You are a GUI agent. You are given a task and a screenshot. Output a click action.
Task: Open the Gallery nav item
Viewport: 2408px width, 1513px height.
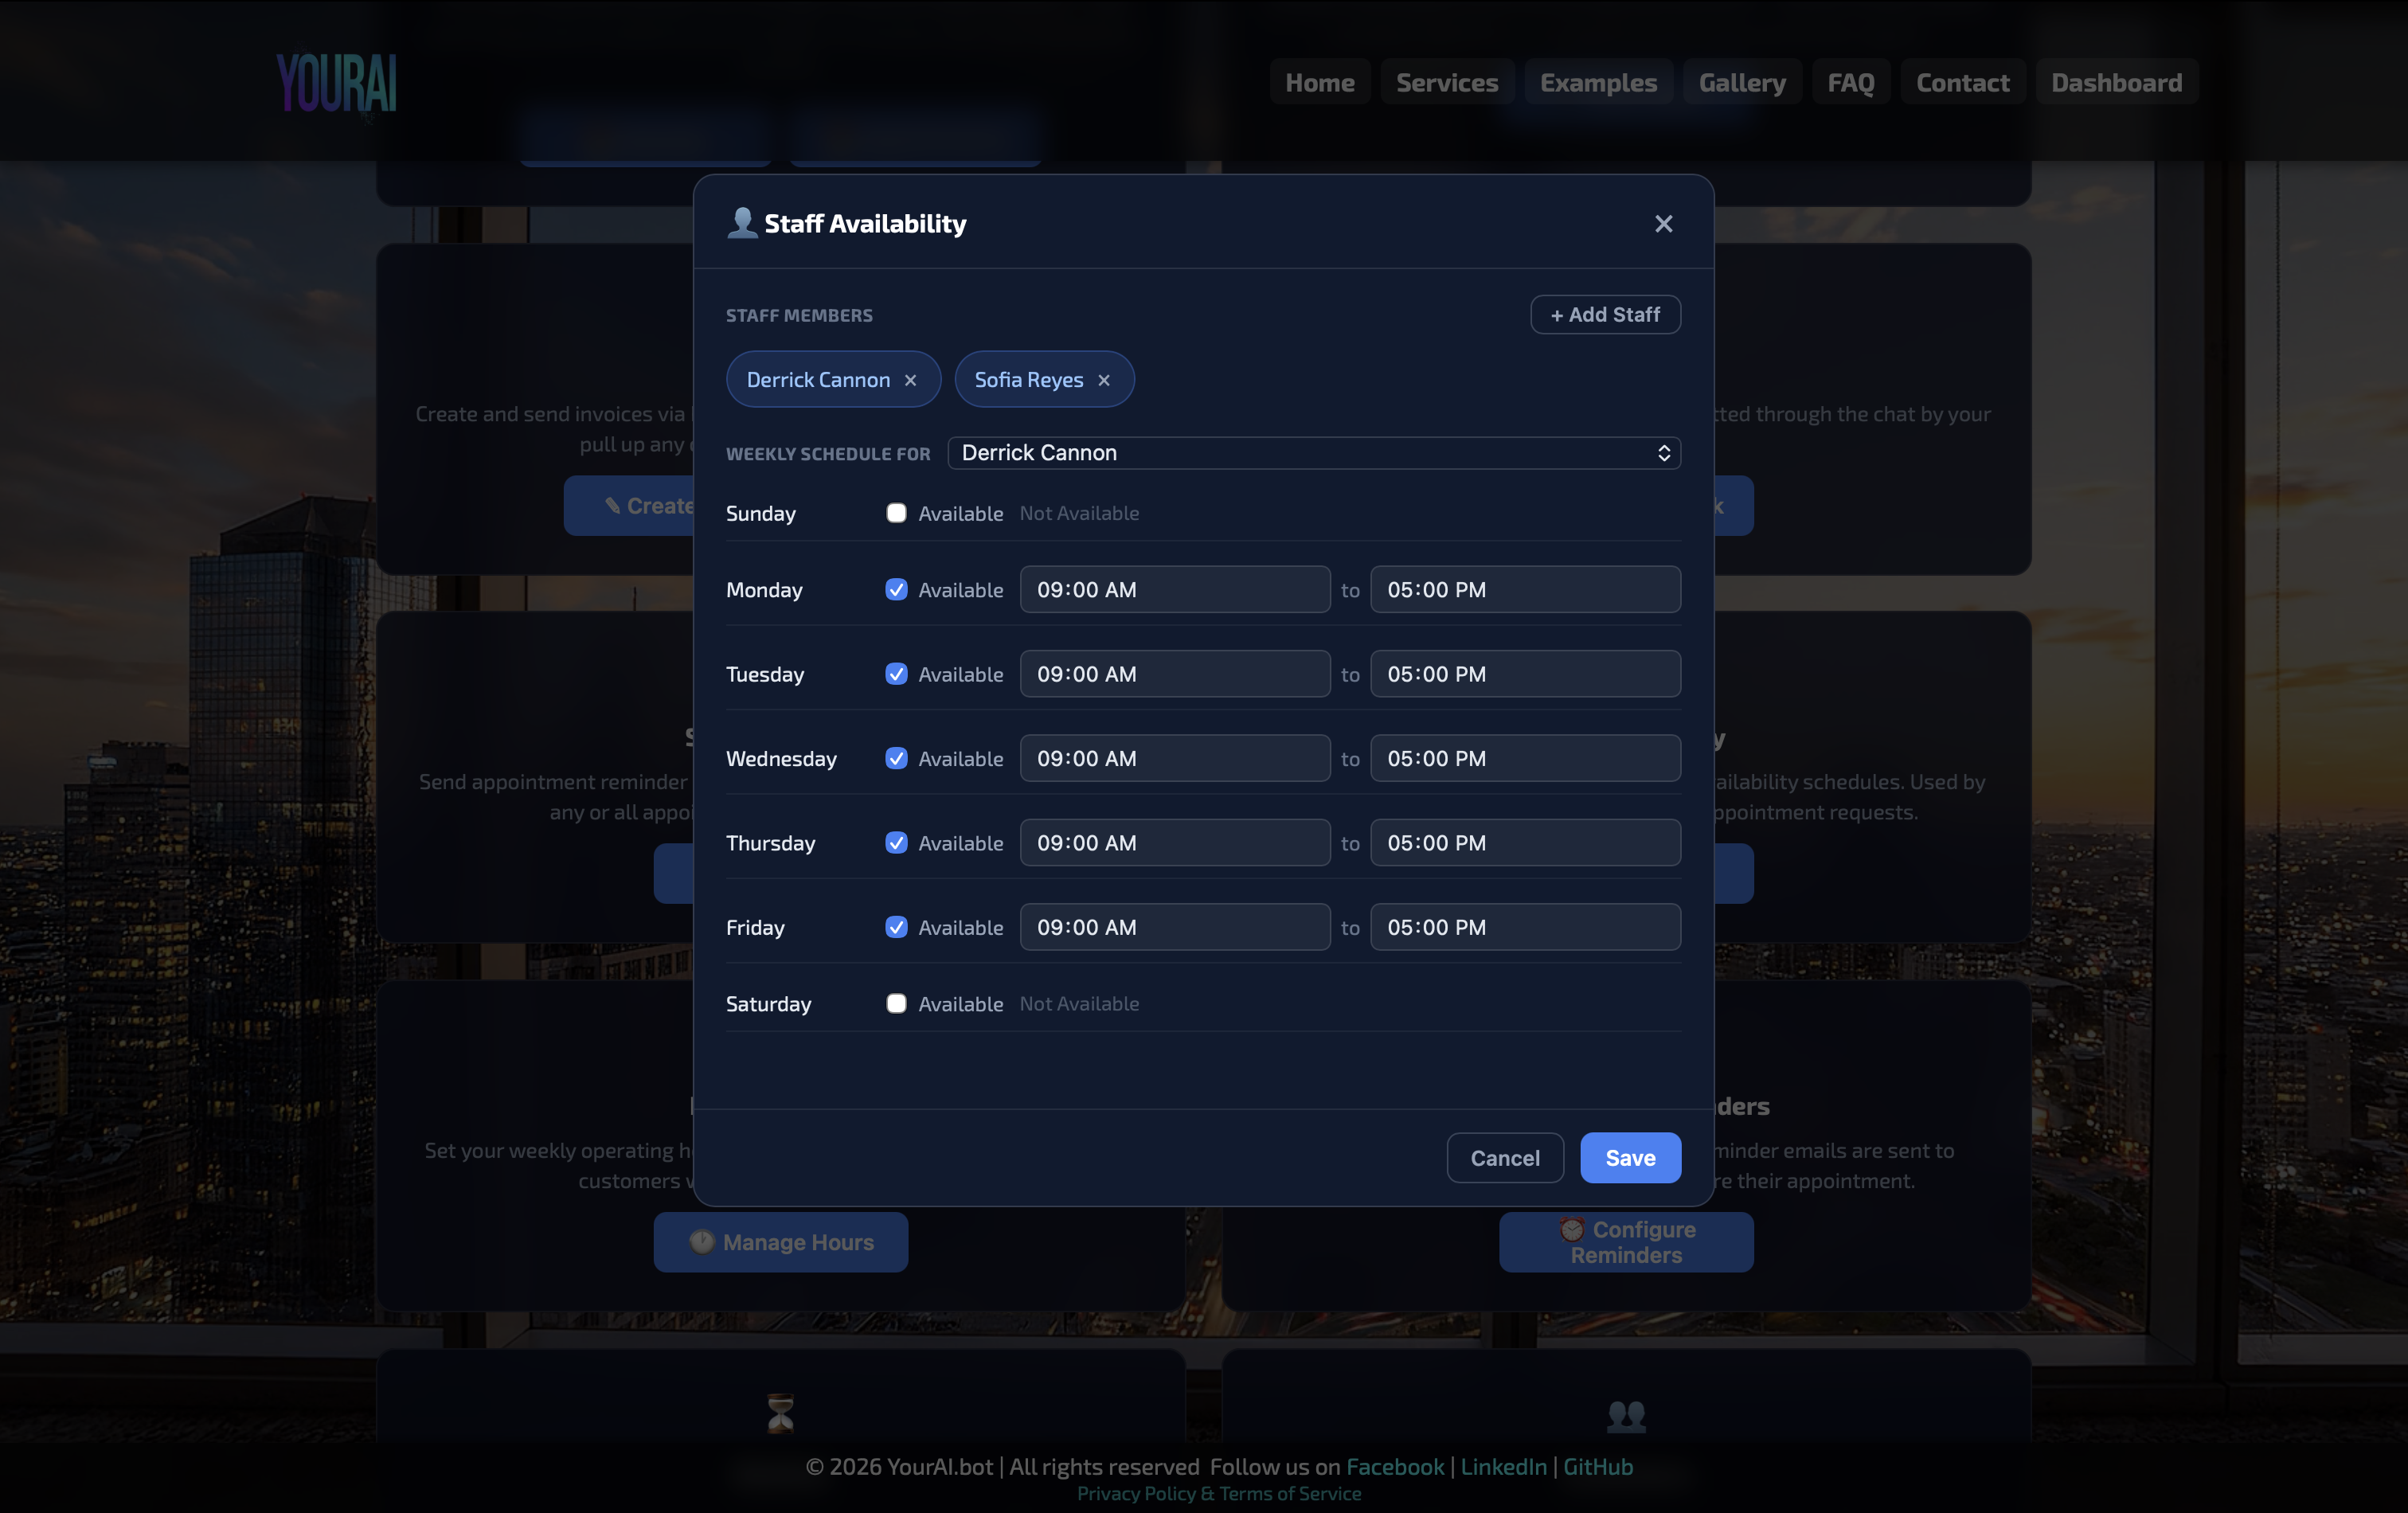[1742, 83]
